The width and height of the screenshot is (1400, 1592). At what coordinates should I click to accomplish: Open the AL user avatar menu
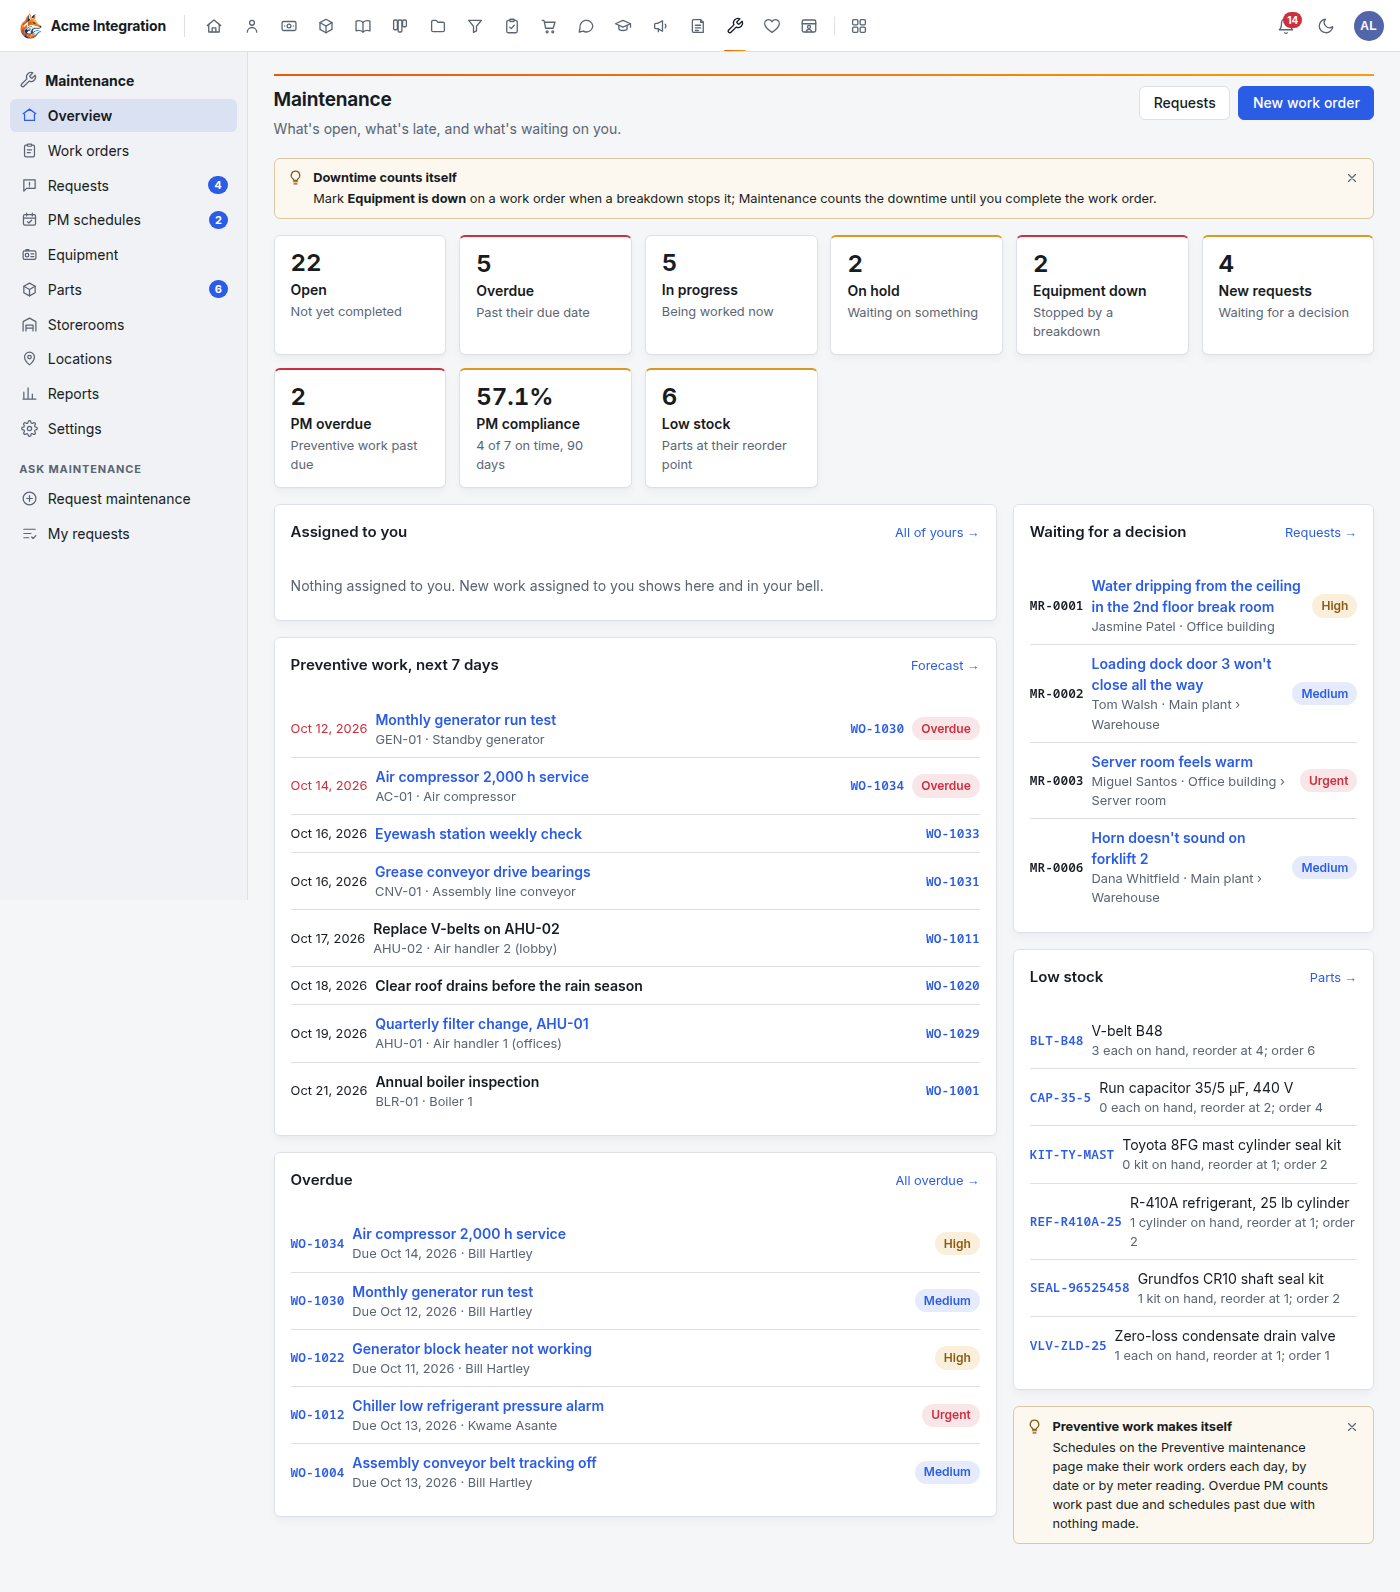(x=1368, y=26)
